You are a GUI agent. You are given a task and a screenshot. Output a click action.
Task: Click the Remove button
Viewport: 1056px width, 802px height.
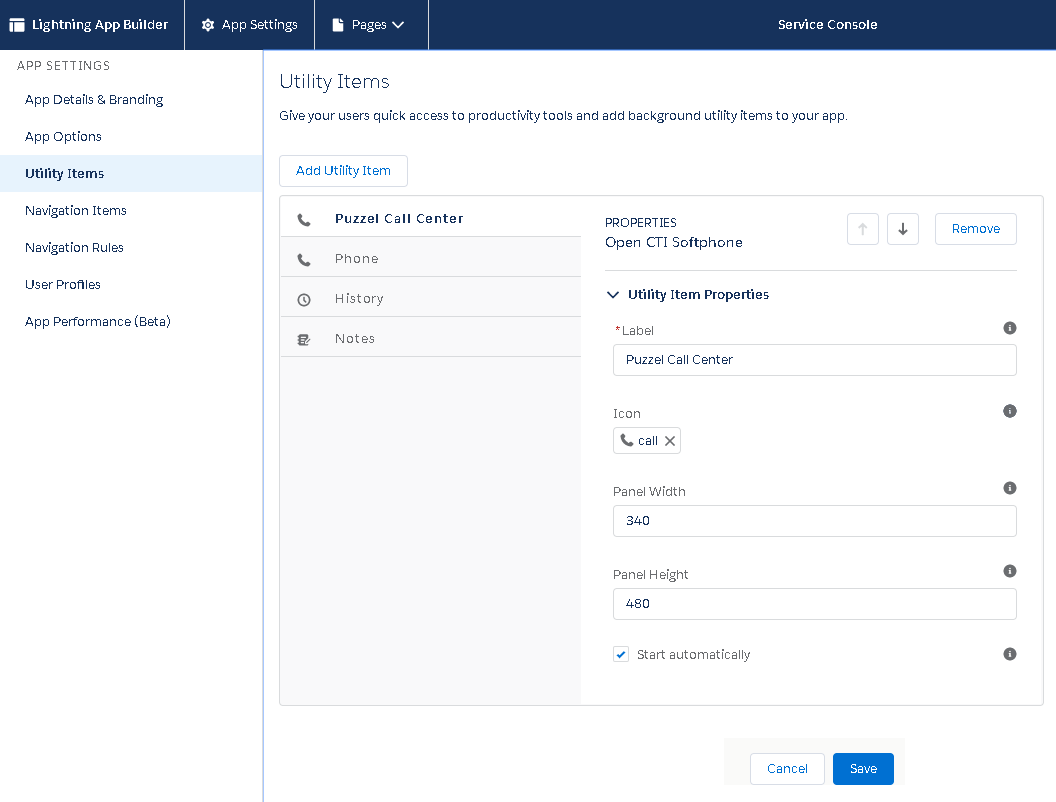(975, 229)
